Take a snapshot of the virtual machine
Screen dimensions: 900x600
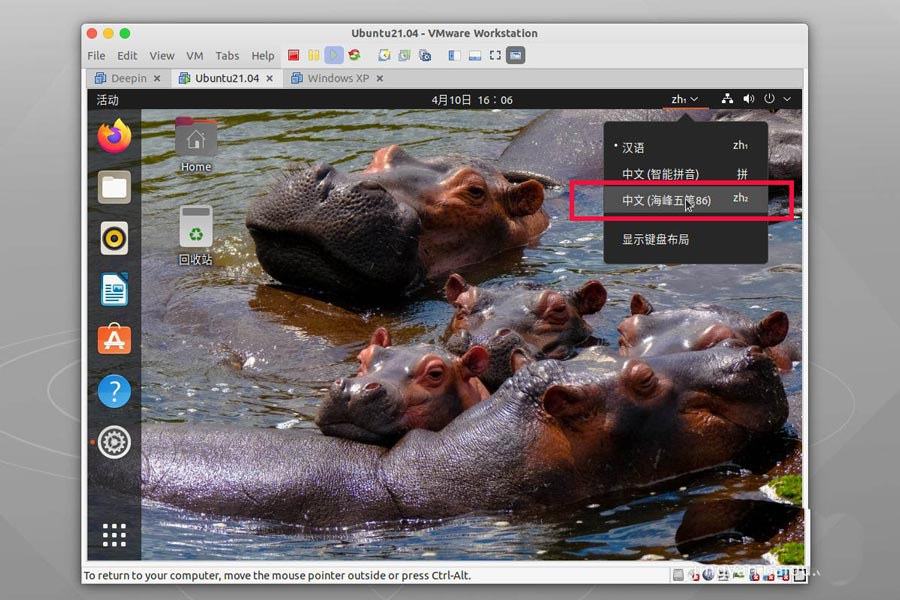[x=383, y=55]
